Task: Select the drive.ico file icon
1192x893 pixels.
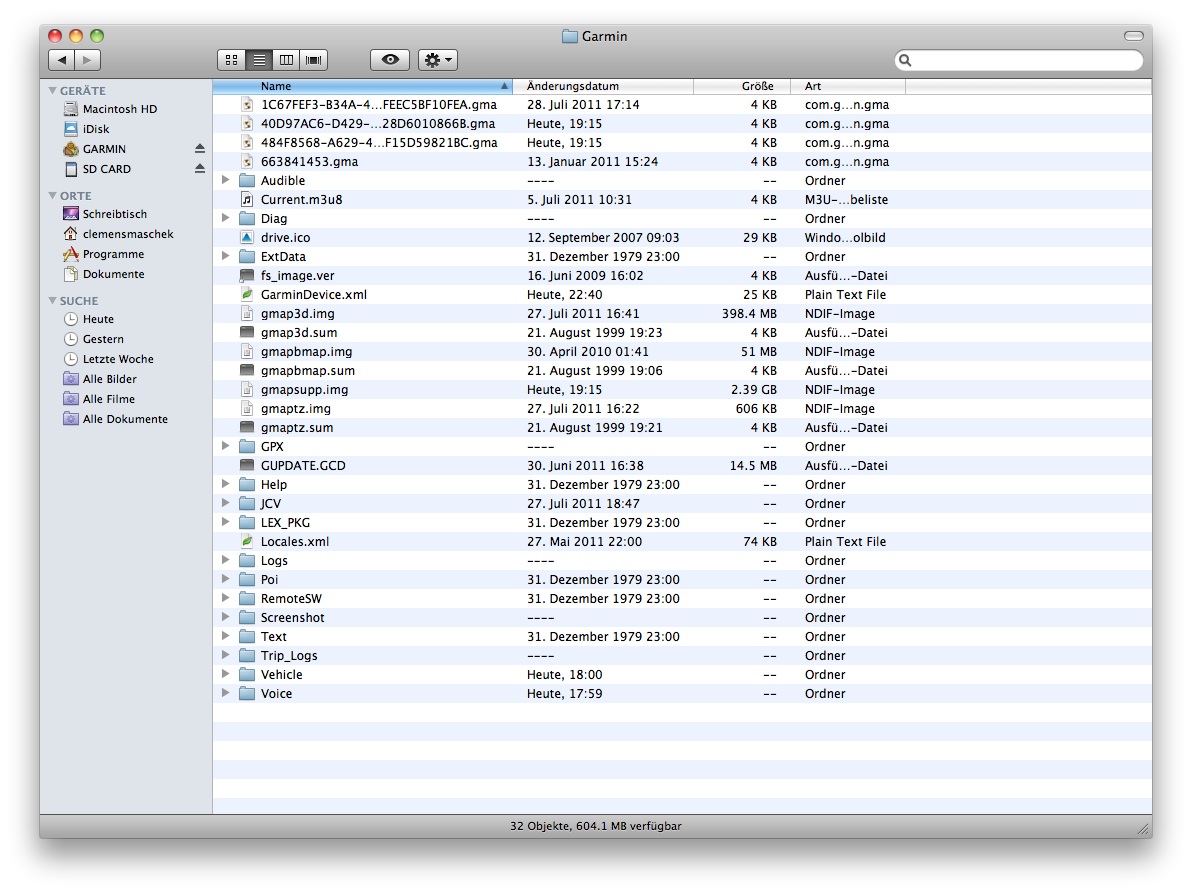Action: [x=246, y=237]
